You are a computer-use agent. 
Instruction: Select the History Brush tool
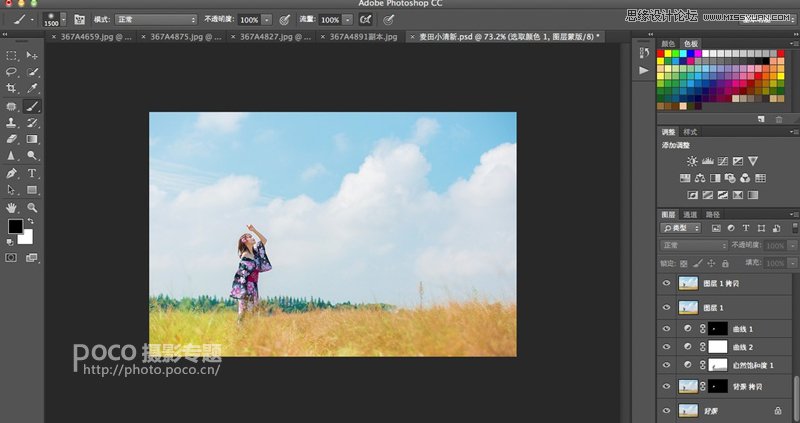[x=32, y=122]
